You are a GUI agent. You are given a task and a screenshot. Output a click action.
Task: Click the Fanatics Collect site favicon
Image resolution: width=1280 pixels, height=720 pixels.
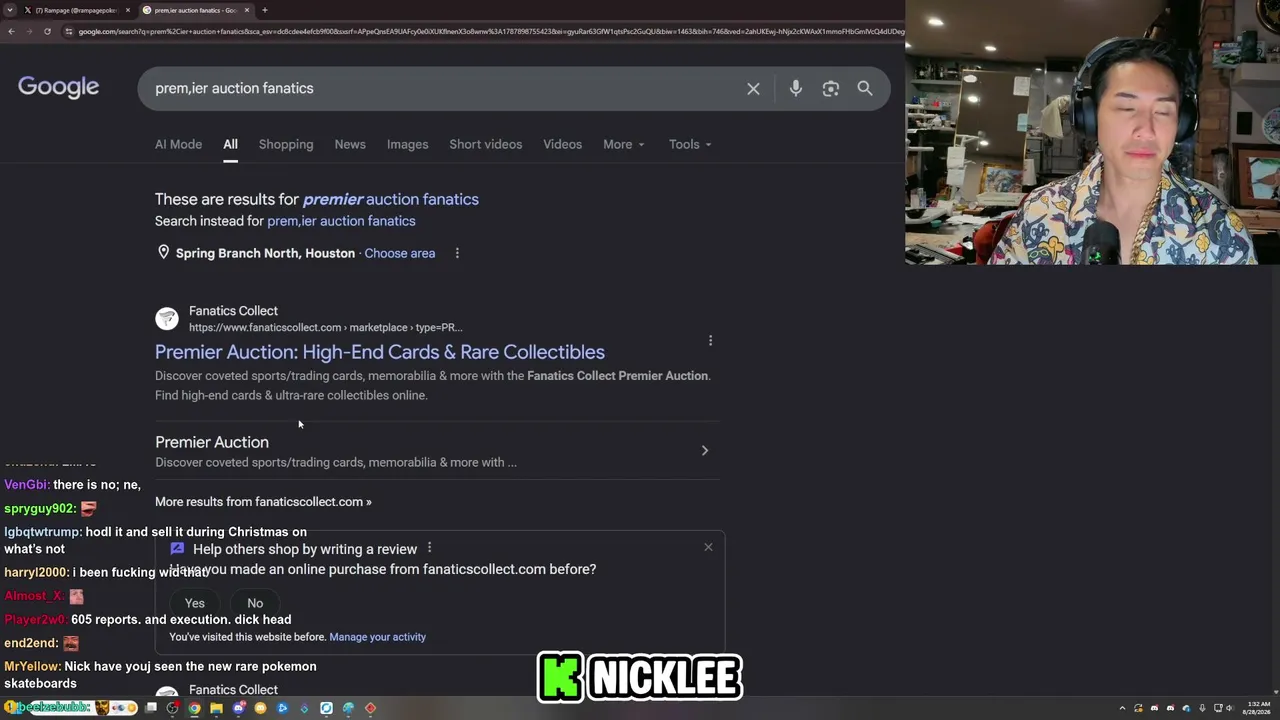(167, 319)
